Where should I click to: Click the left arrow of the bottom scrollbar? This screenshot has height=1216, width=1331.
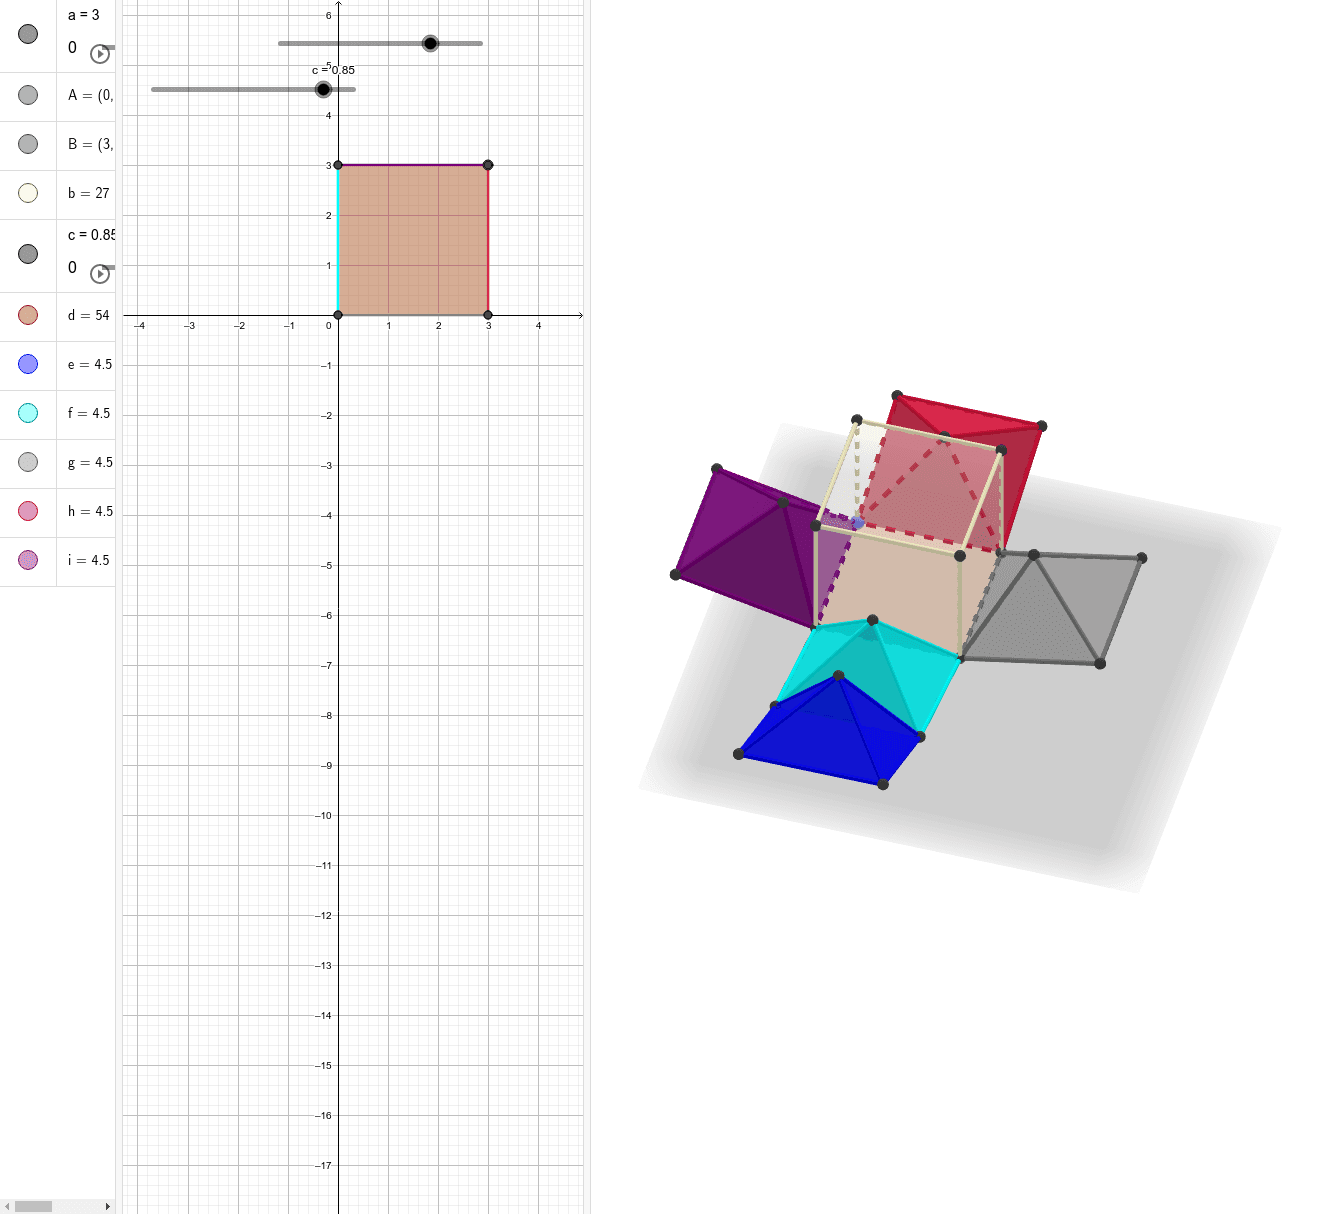click(5, 1207)
